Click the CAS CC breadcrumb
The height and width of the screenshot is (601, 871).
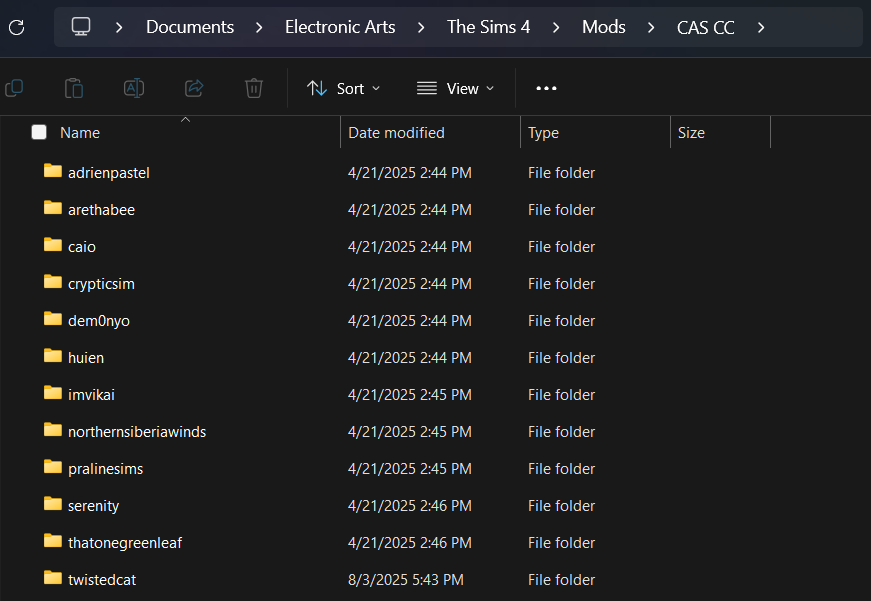(705, 27)
